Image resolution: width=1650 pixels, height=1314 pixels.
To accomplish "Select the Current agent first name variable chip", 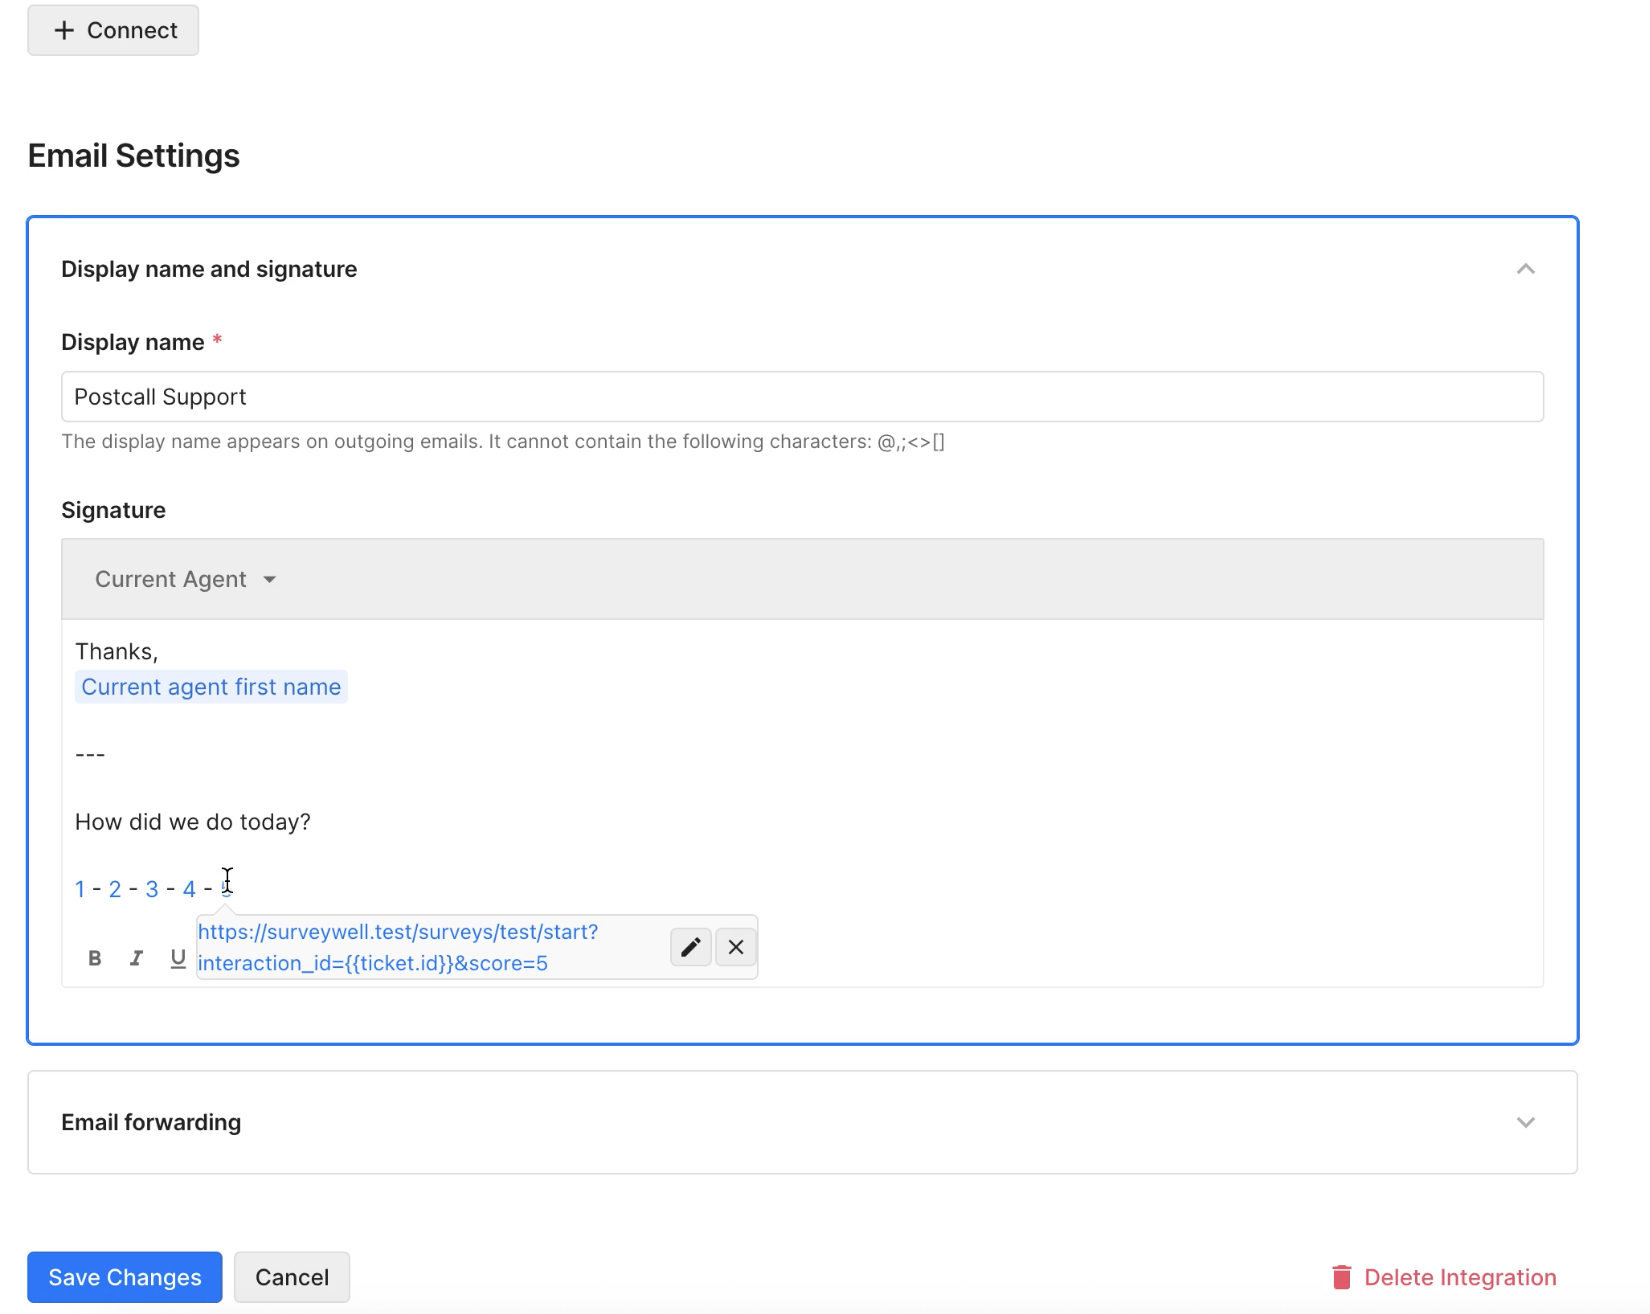I will (211, 687).
